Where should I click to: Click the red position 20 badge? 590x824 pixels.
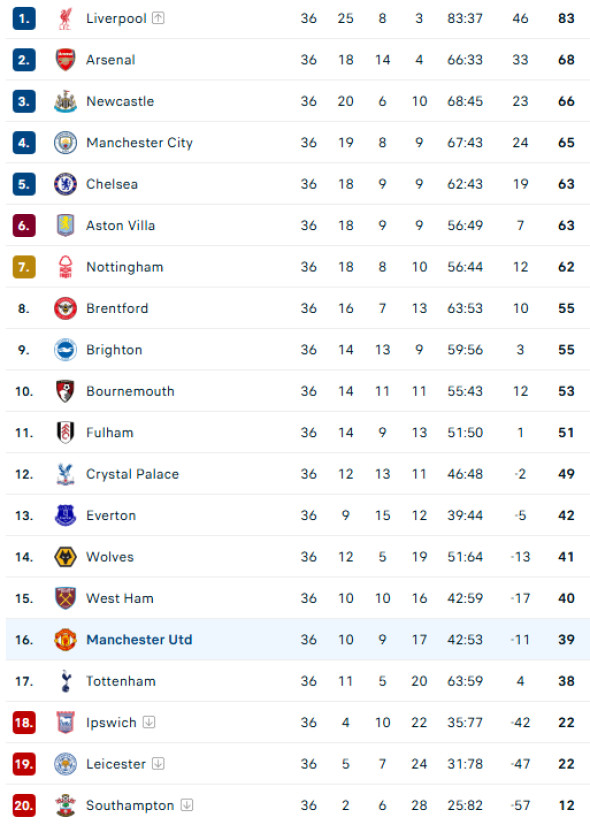(24, 805)
